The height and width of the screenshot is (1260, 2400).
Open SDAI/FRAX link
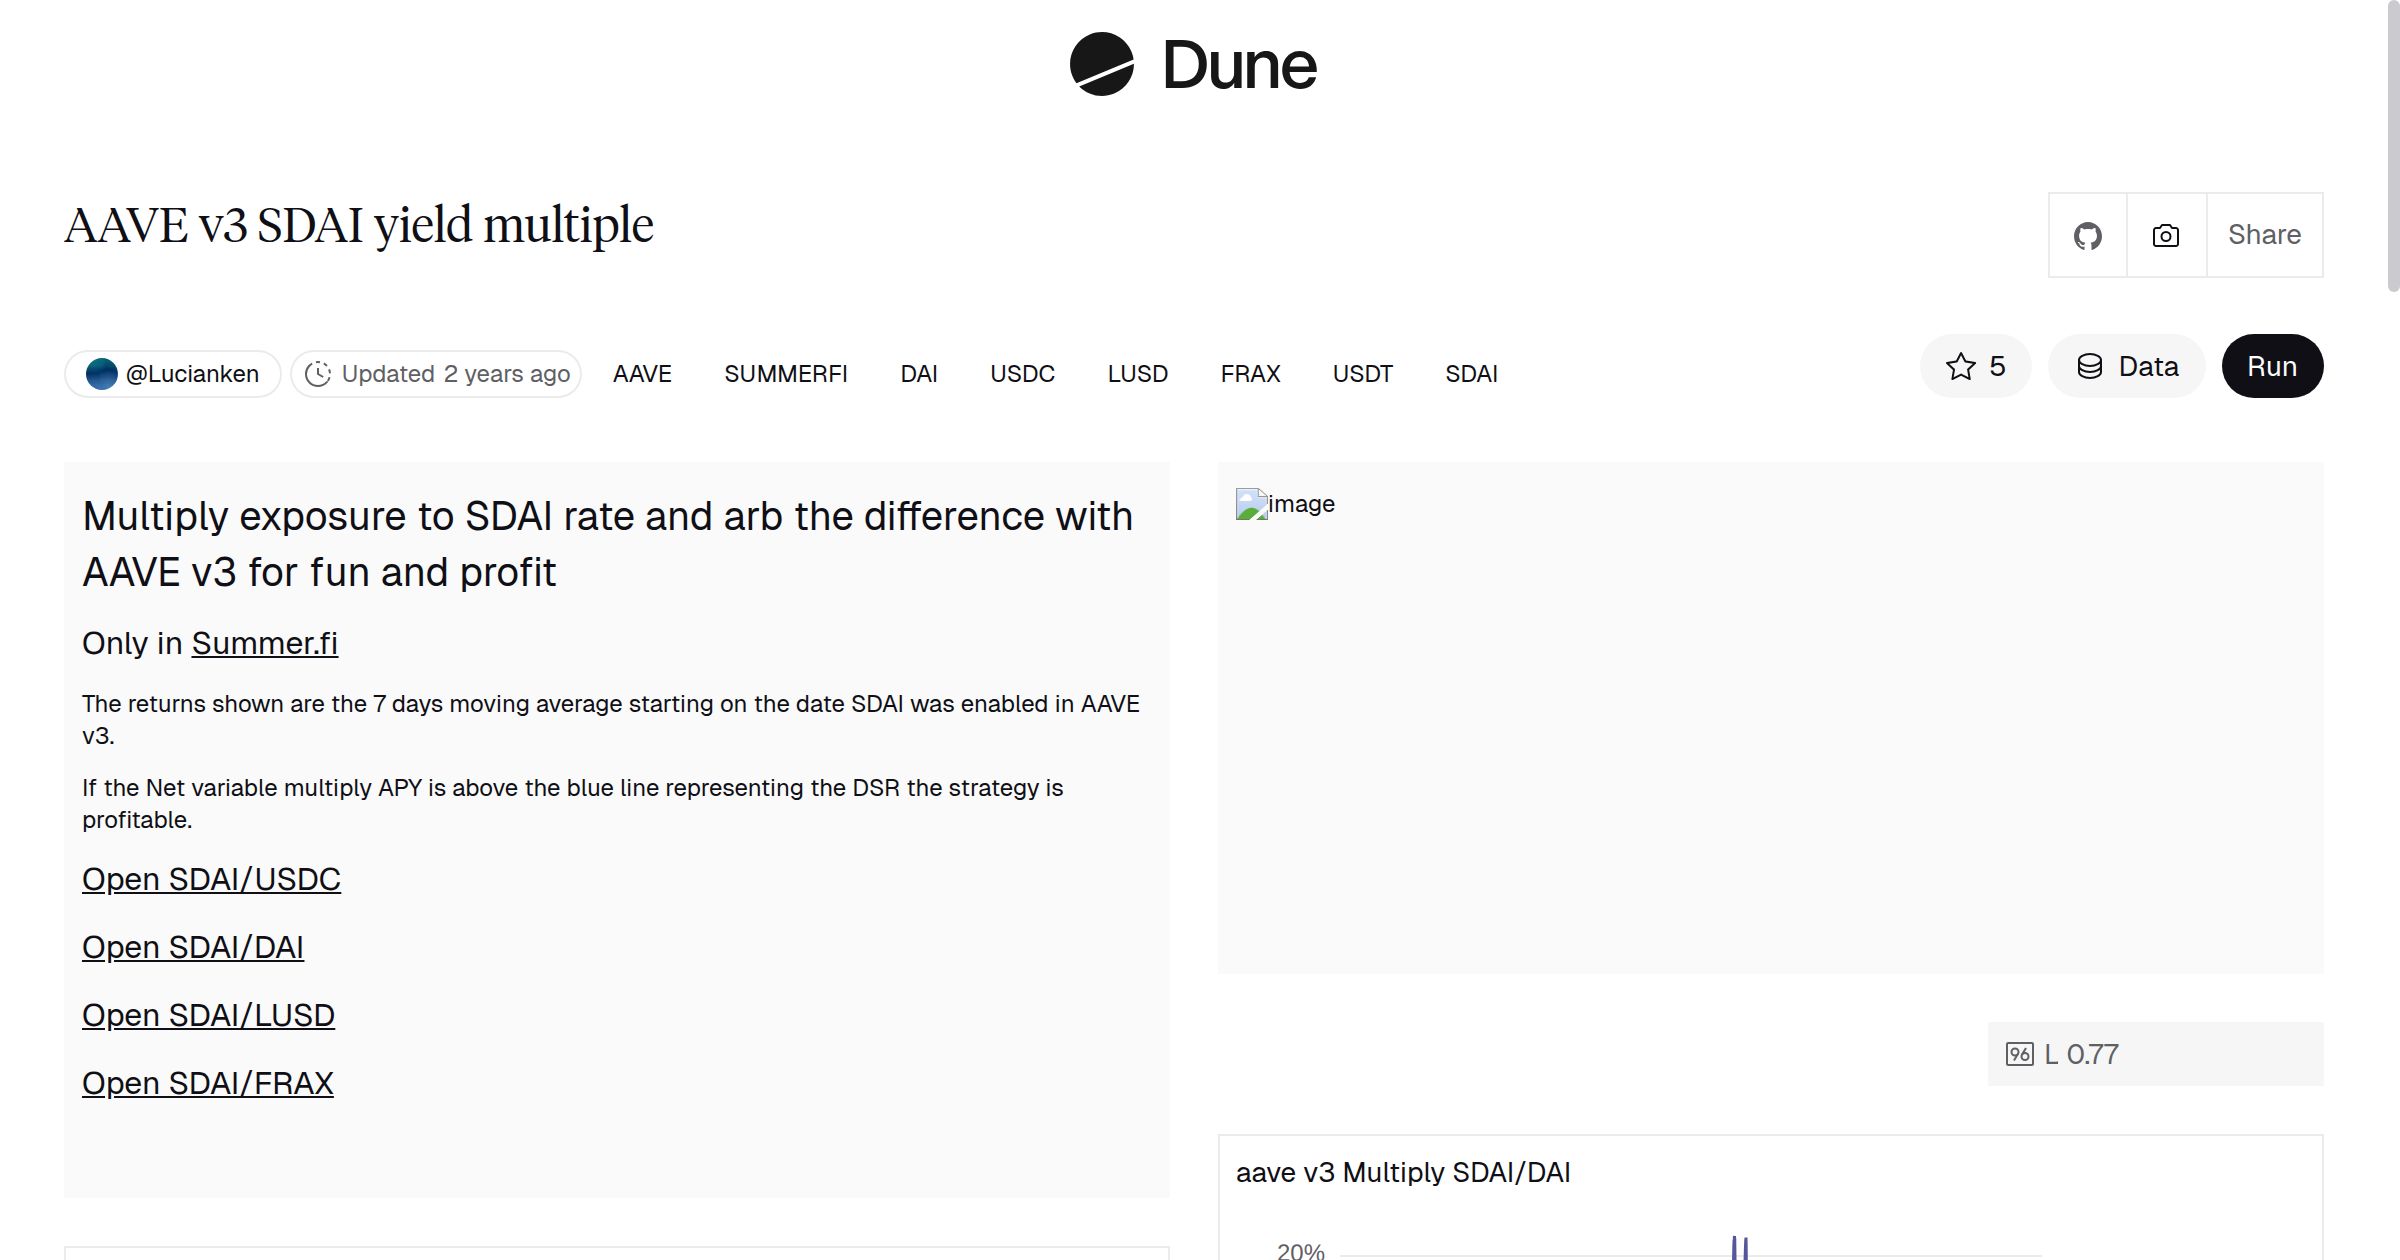[207, 1083]
